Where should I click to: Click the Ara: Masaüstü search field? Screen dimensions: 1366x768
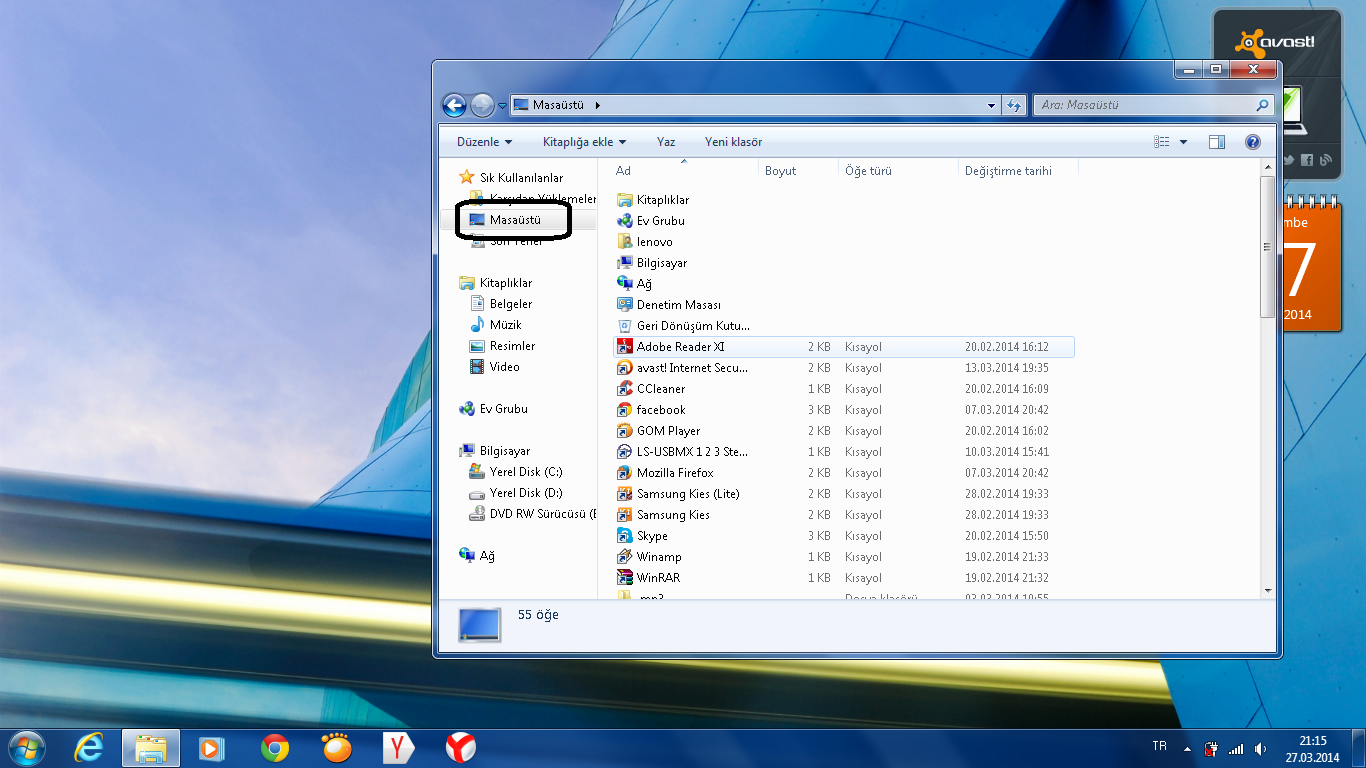point(1145,105)
